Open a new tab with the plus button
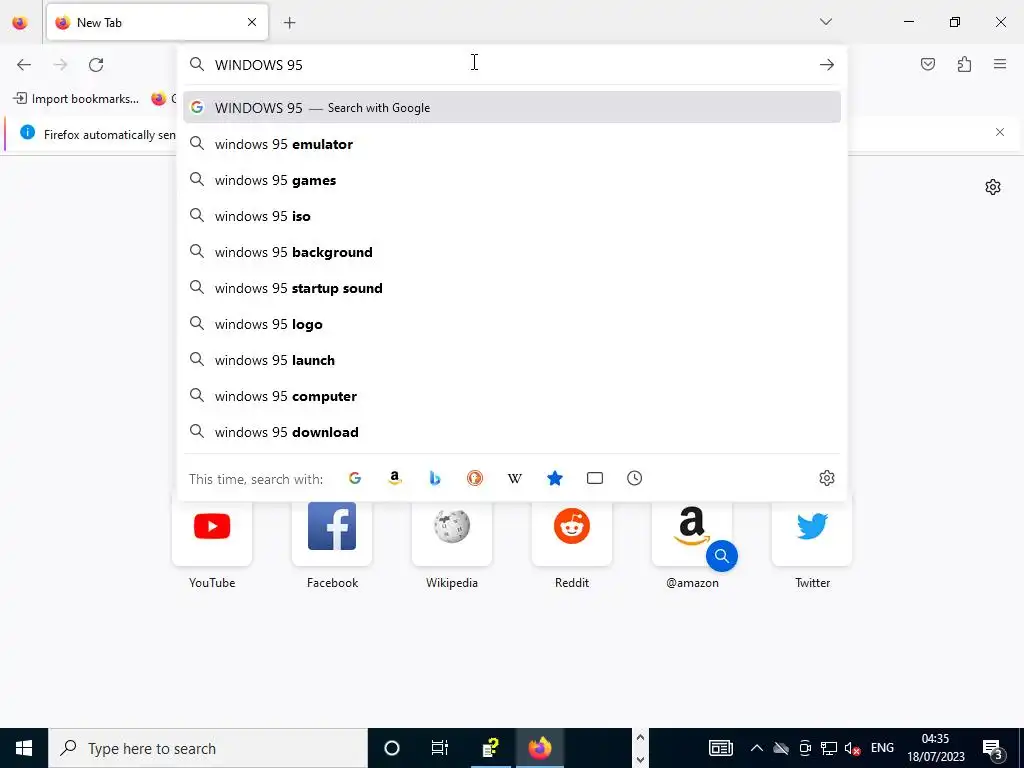The width and height of the screenshot is (1024, 768). [289, 23]
